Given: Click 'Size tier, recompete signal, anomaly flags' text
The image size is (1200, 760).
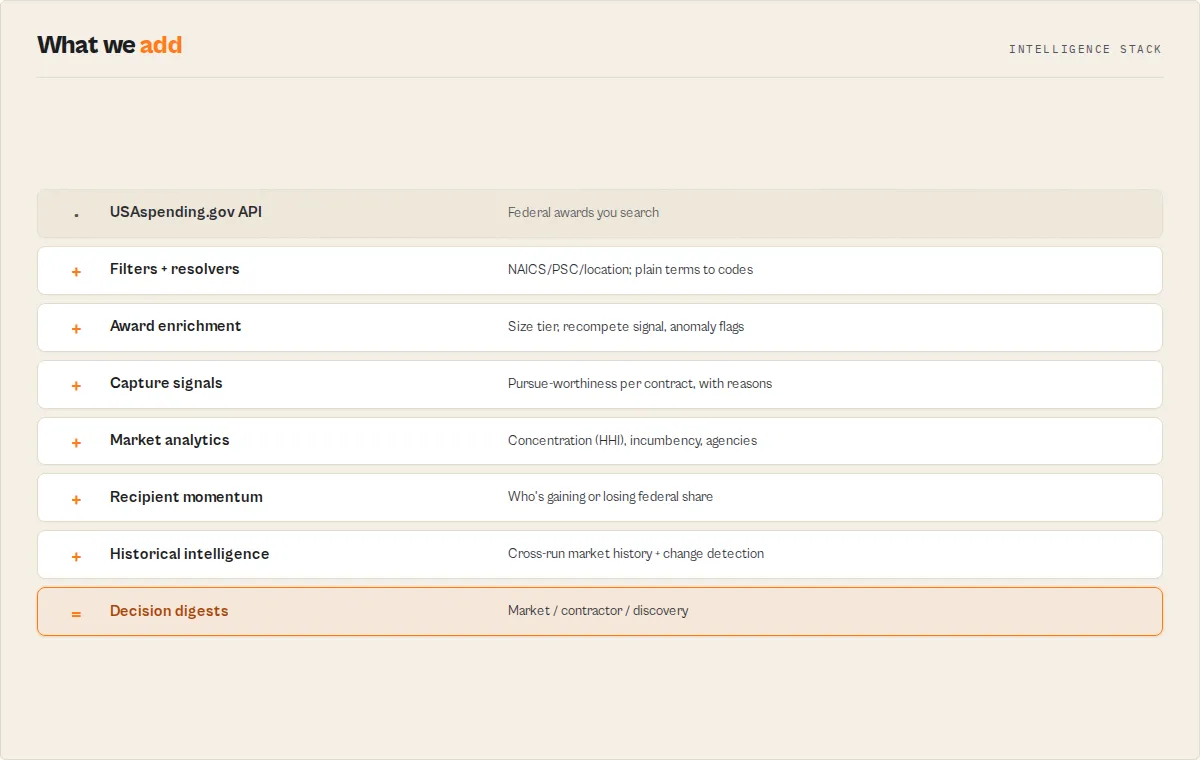Looking at the screenshot, I should (626, 326).
